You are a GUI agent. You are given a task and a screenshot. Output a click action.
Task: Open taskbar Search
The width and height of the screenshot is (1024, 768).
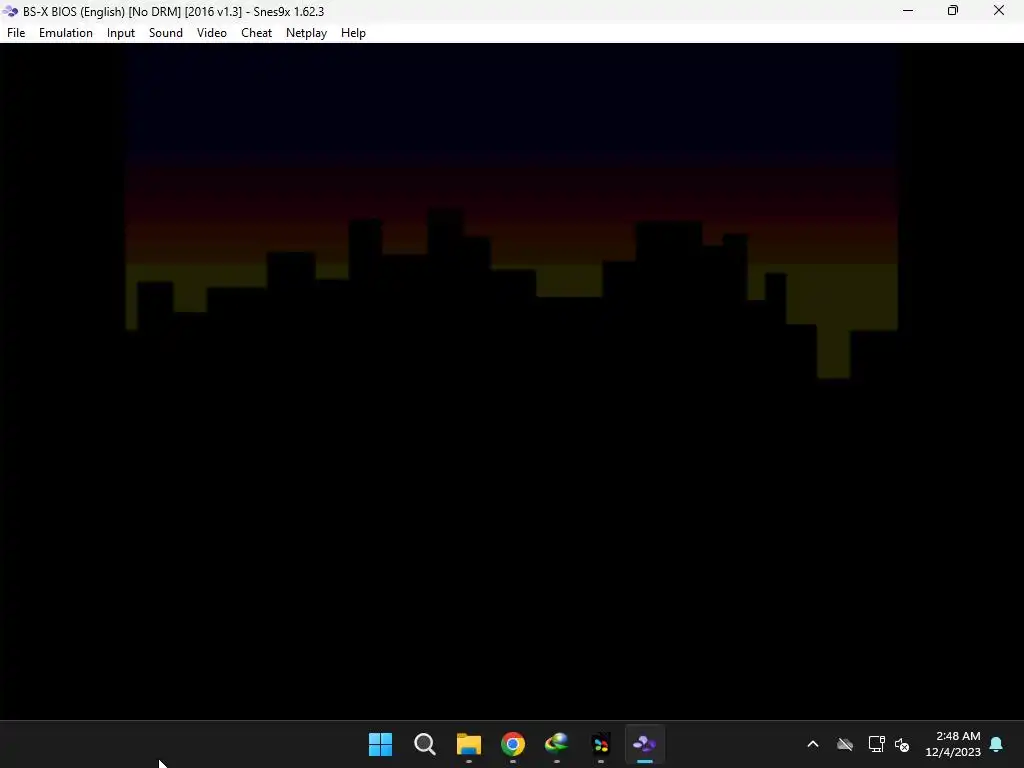[x=424, y=744]
